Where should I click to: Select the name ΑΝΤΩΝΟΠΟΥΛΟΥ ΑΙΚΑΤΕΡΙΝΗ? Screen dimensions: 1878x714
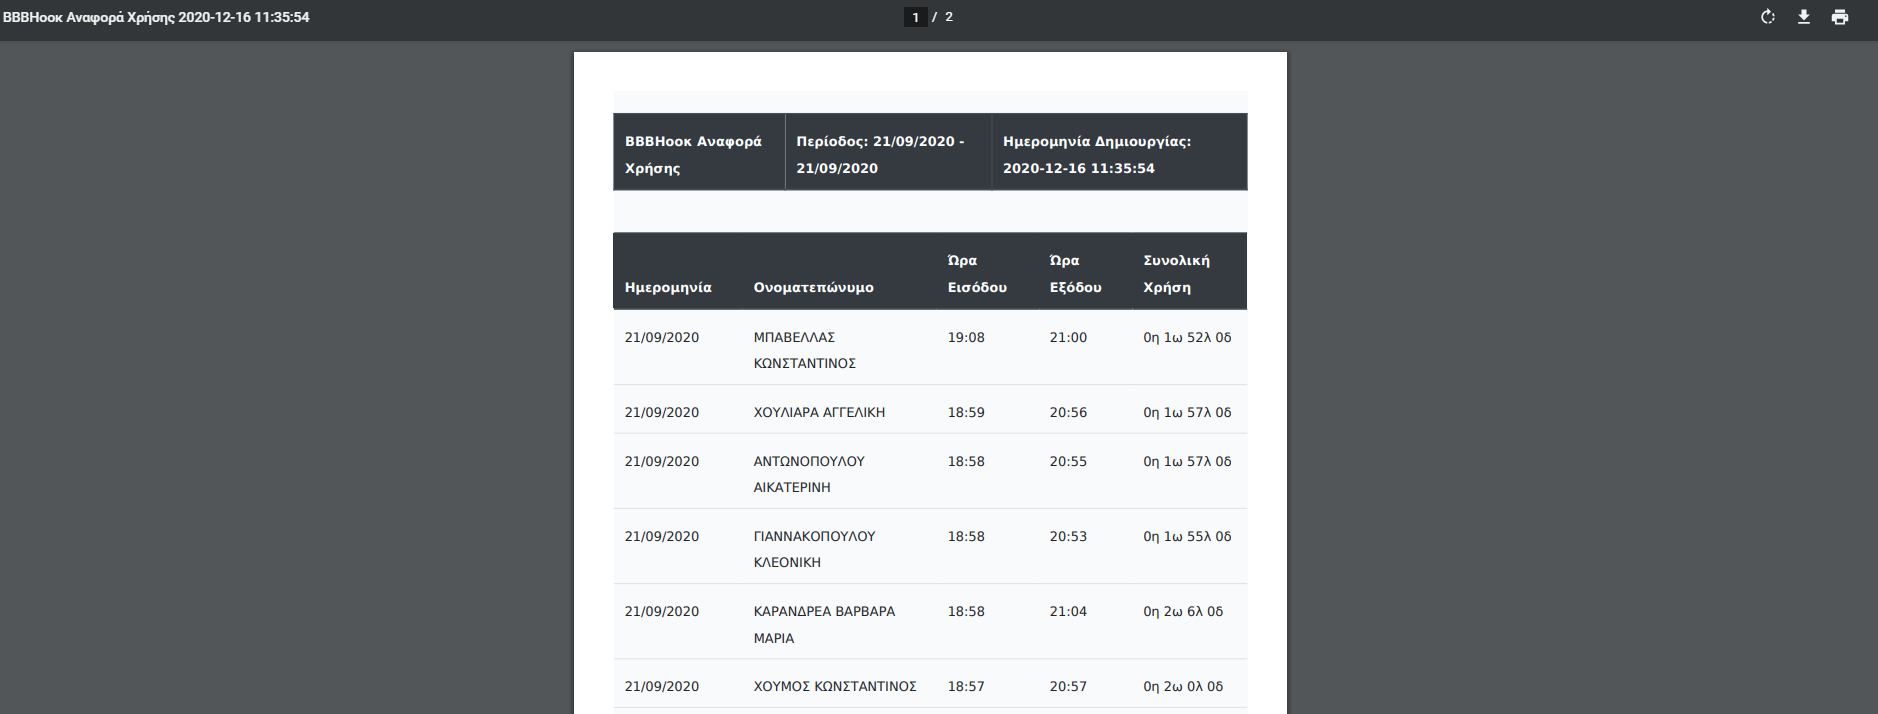(x=808, y=474)
